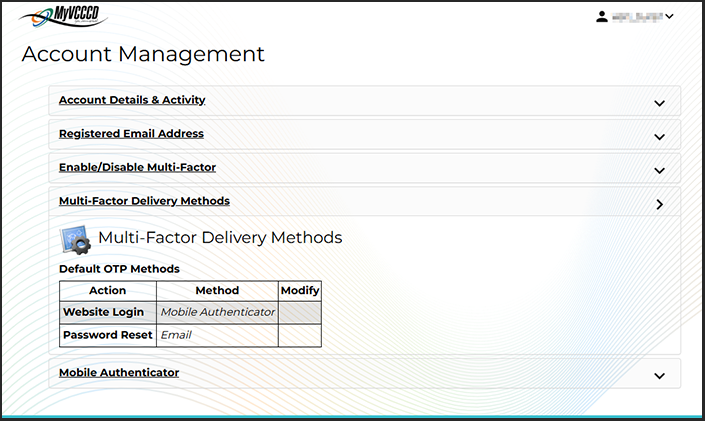The image size is (705, 421).
Task: Click the Multi-Factor Delivery Methods gear icon
Action: coord(76,239)
